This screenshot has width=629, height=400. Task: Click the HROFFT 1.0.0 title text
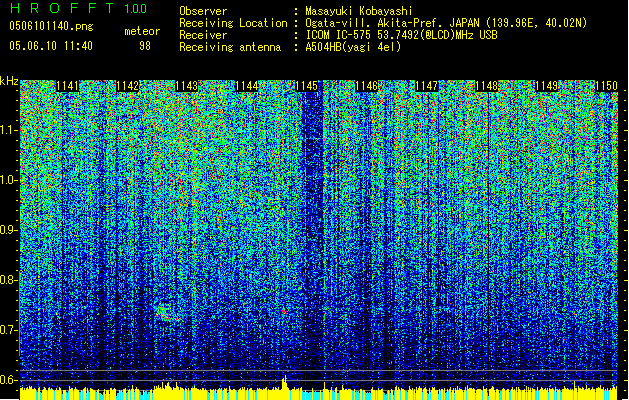click(x=78, y=8)
